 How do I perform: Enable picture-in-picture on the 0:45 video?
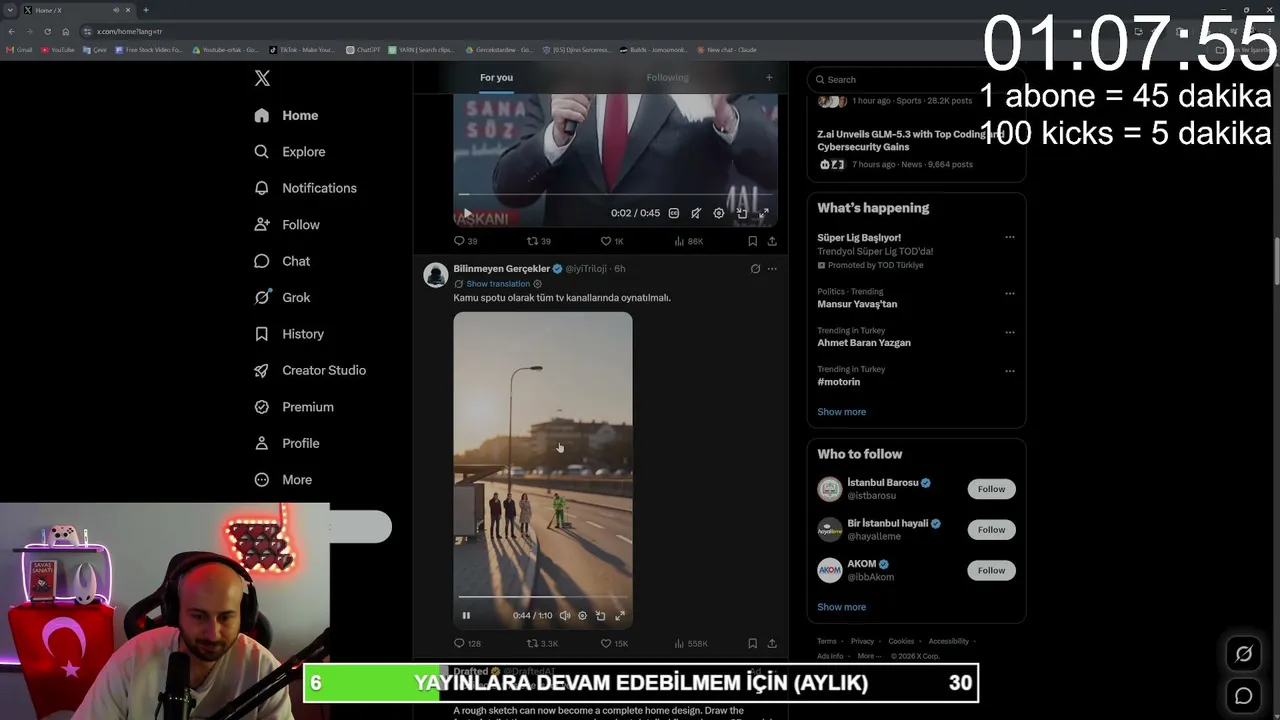click(742, 213)
